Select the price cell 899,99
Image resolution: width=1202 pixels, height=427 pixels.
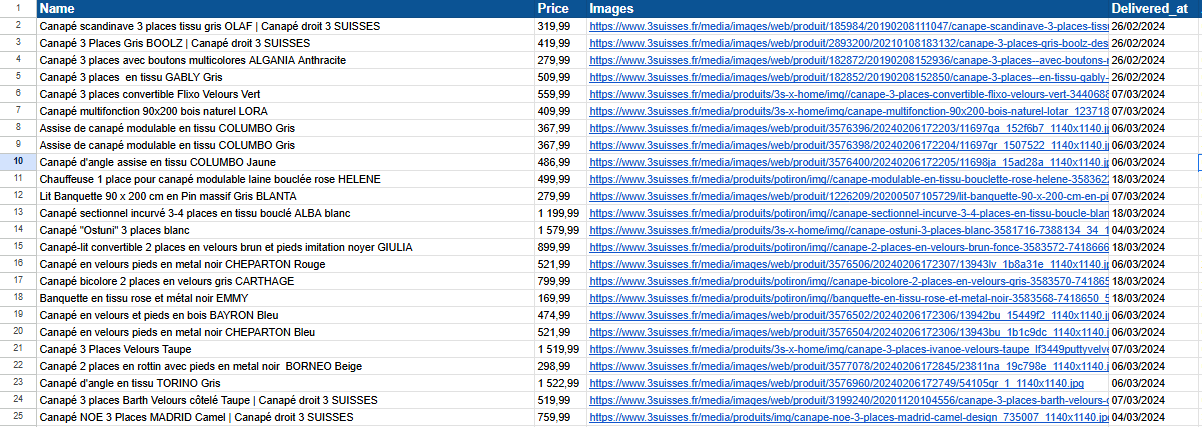[560, 247]
